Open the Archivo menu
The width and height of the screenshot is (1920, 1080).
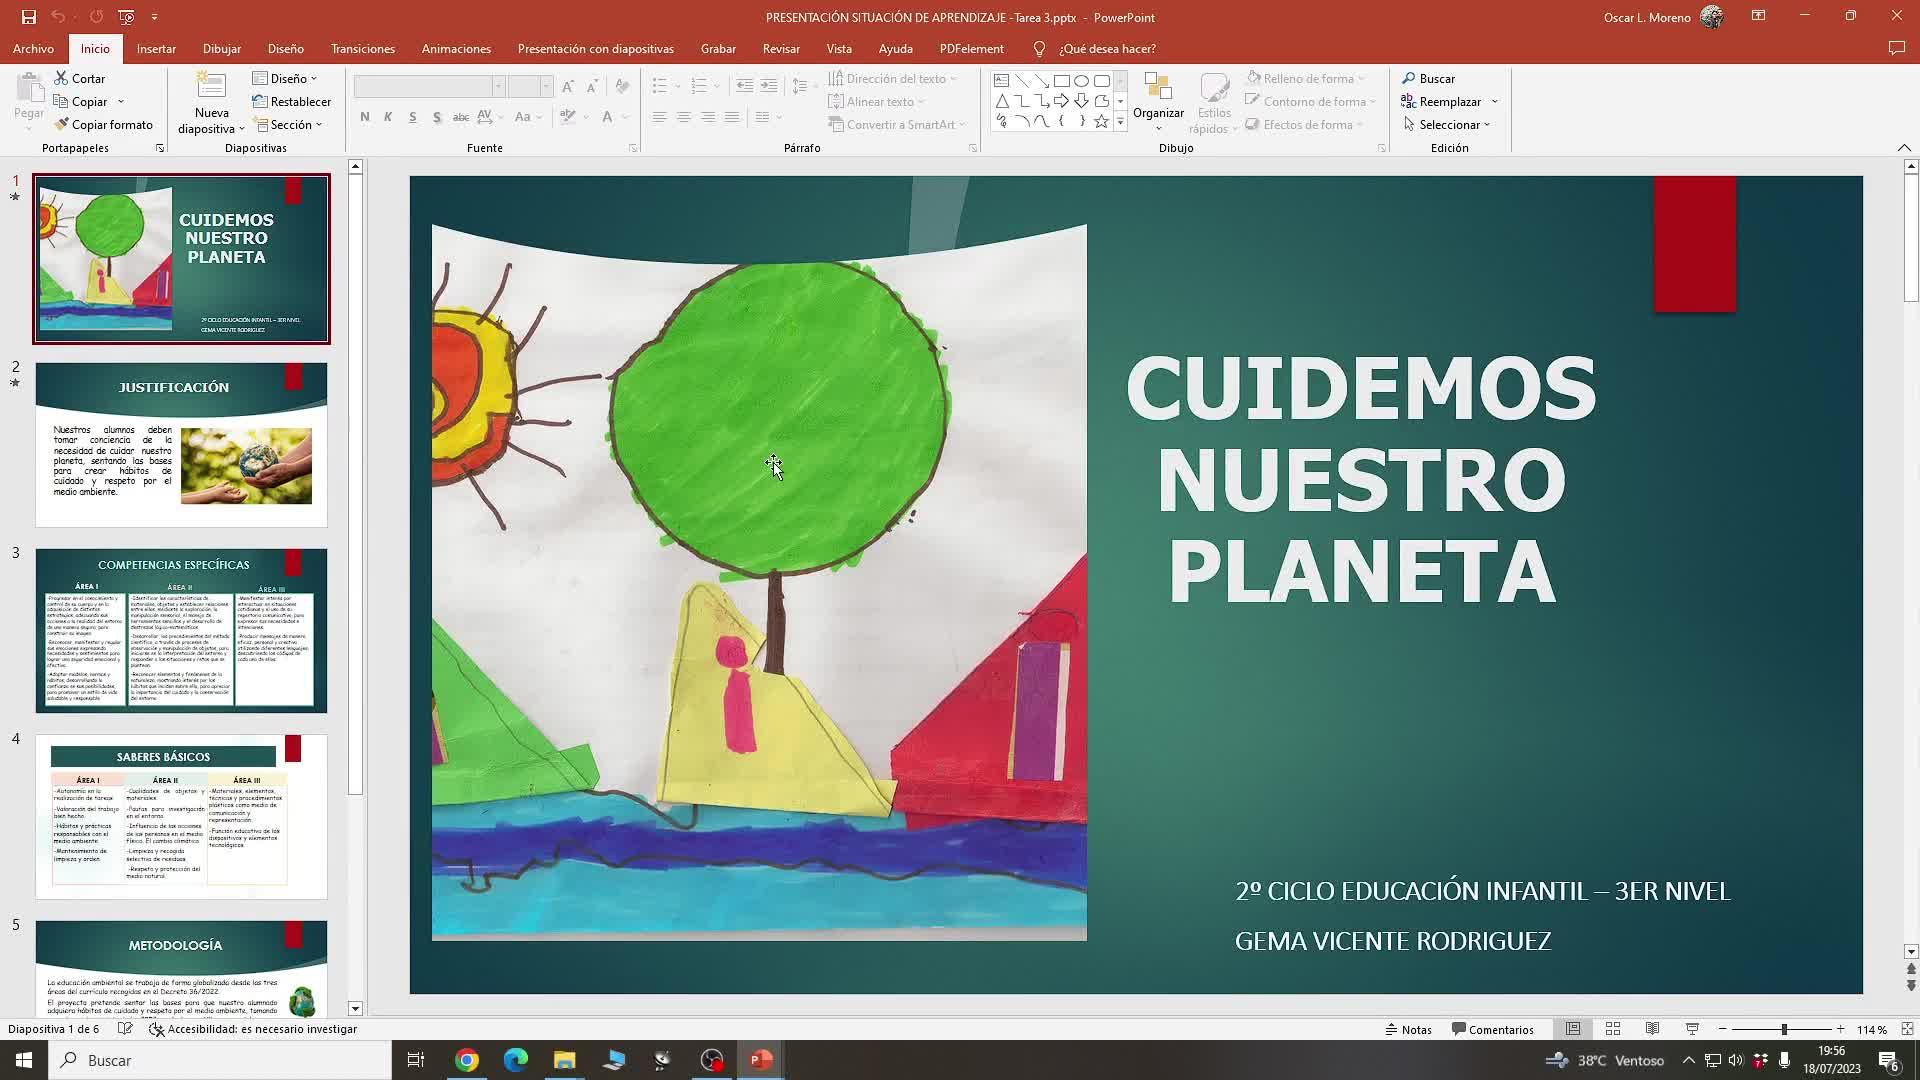point(33,49)
